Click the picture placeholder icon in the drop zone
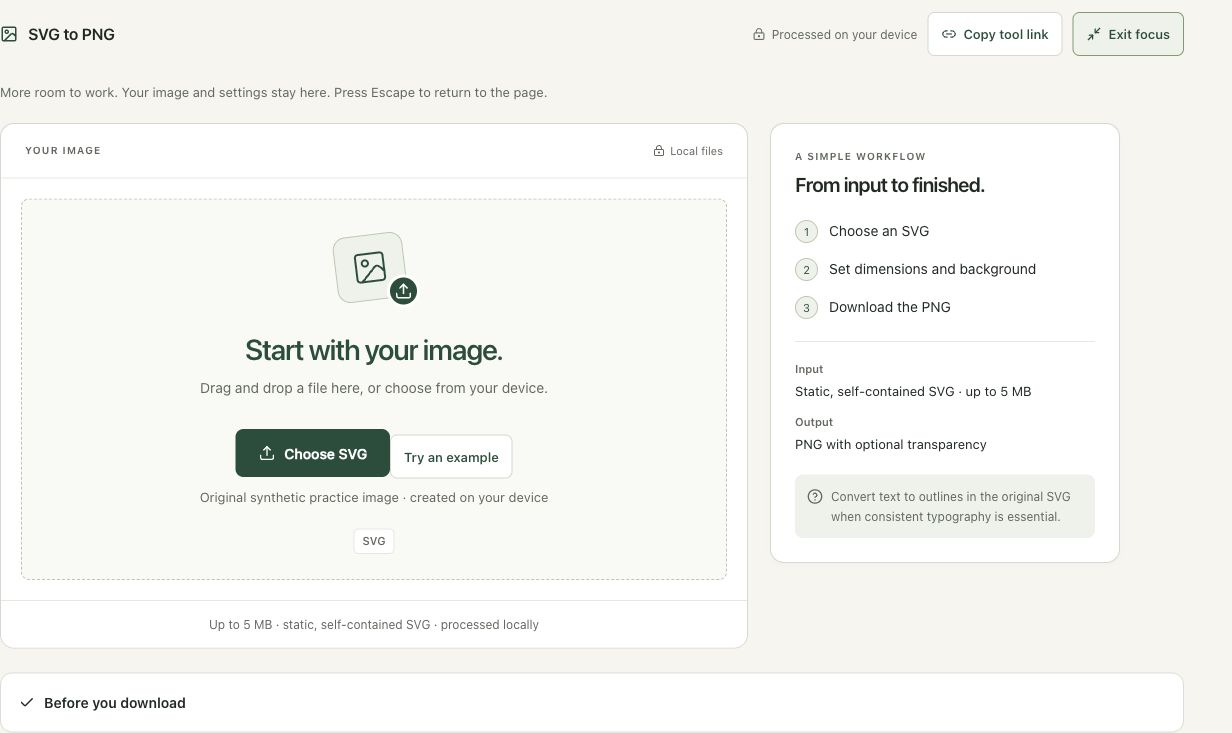This screenshot has width=1232, height=733. [369, 267]
